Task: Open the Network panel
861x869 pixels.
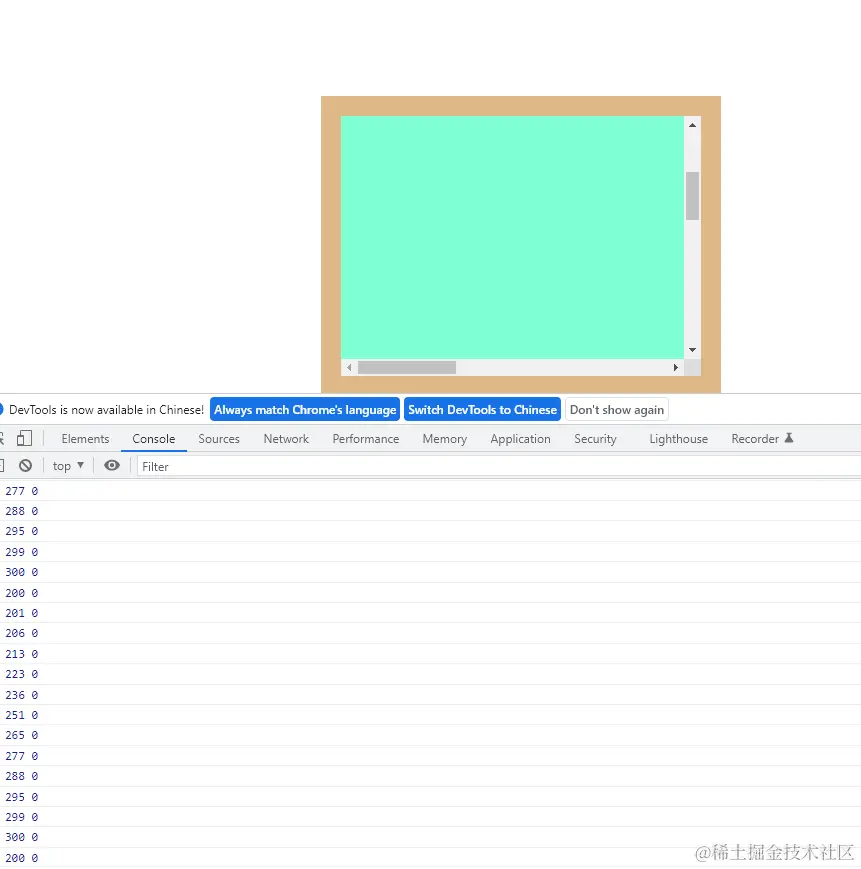Action: tap(286, 438)
